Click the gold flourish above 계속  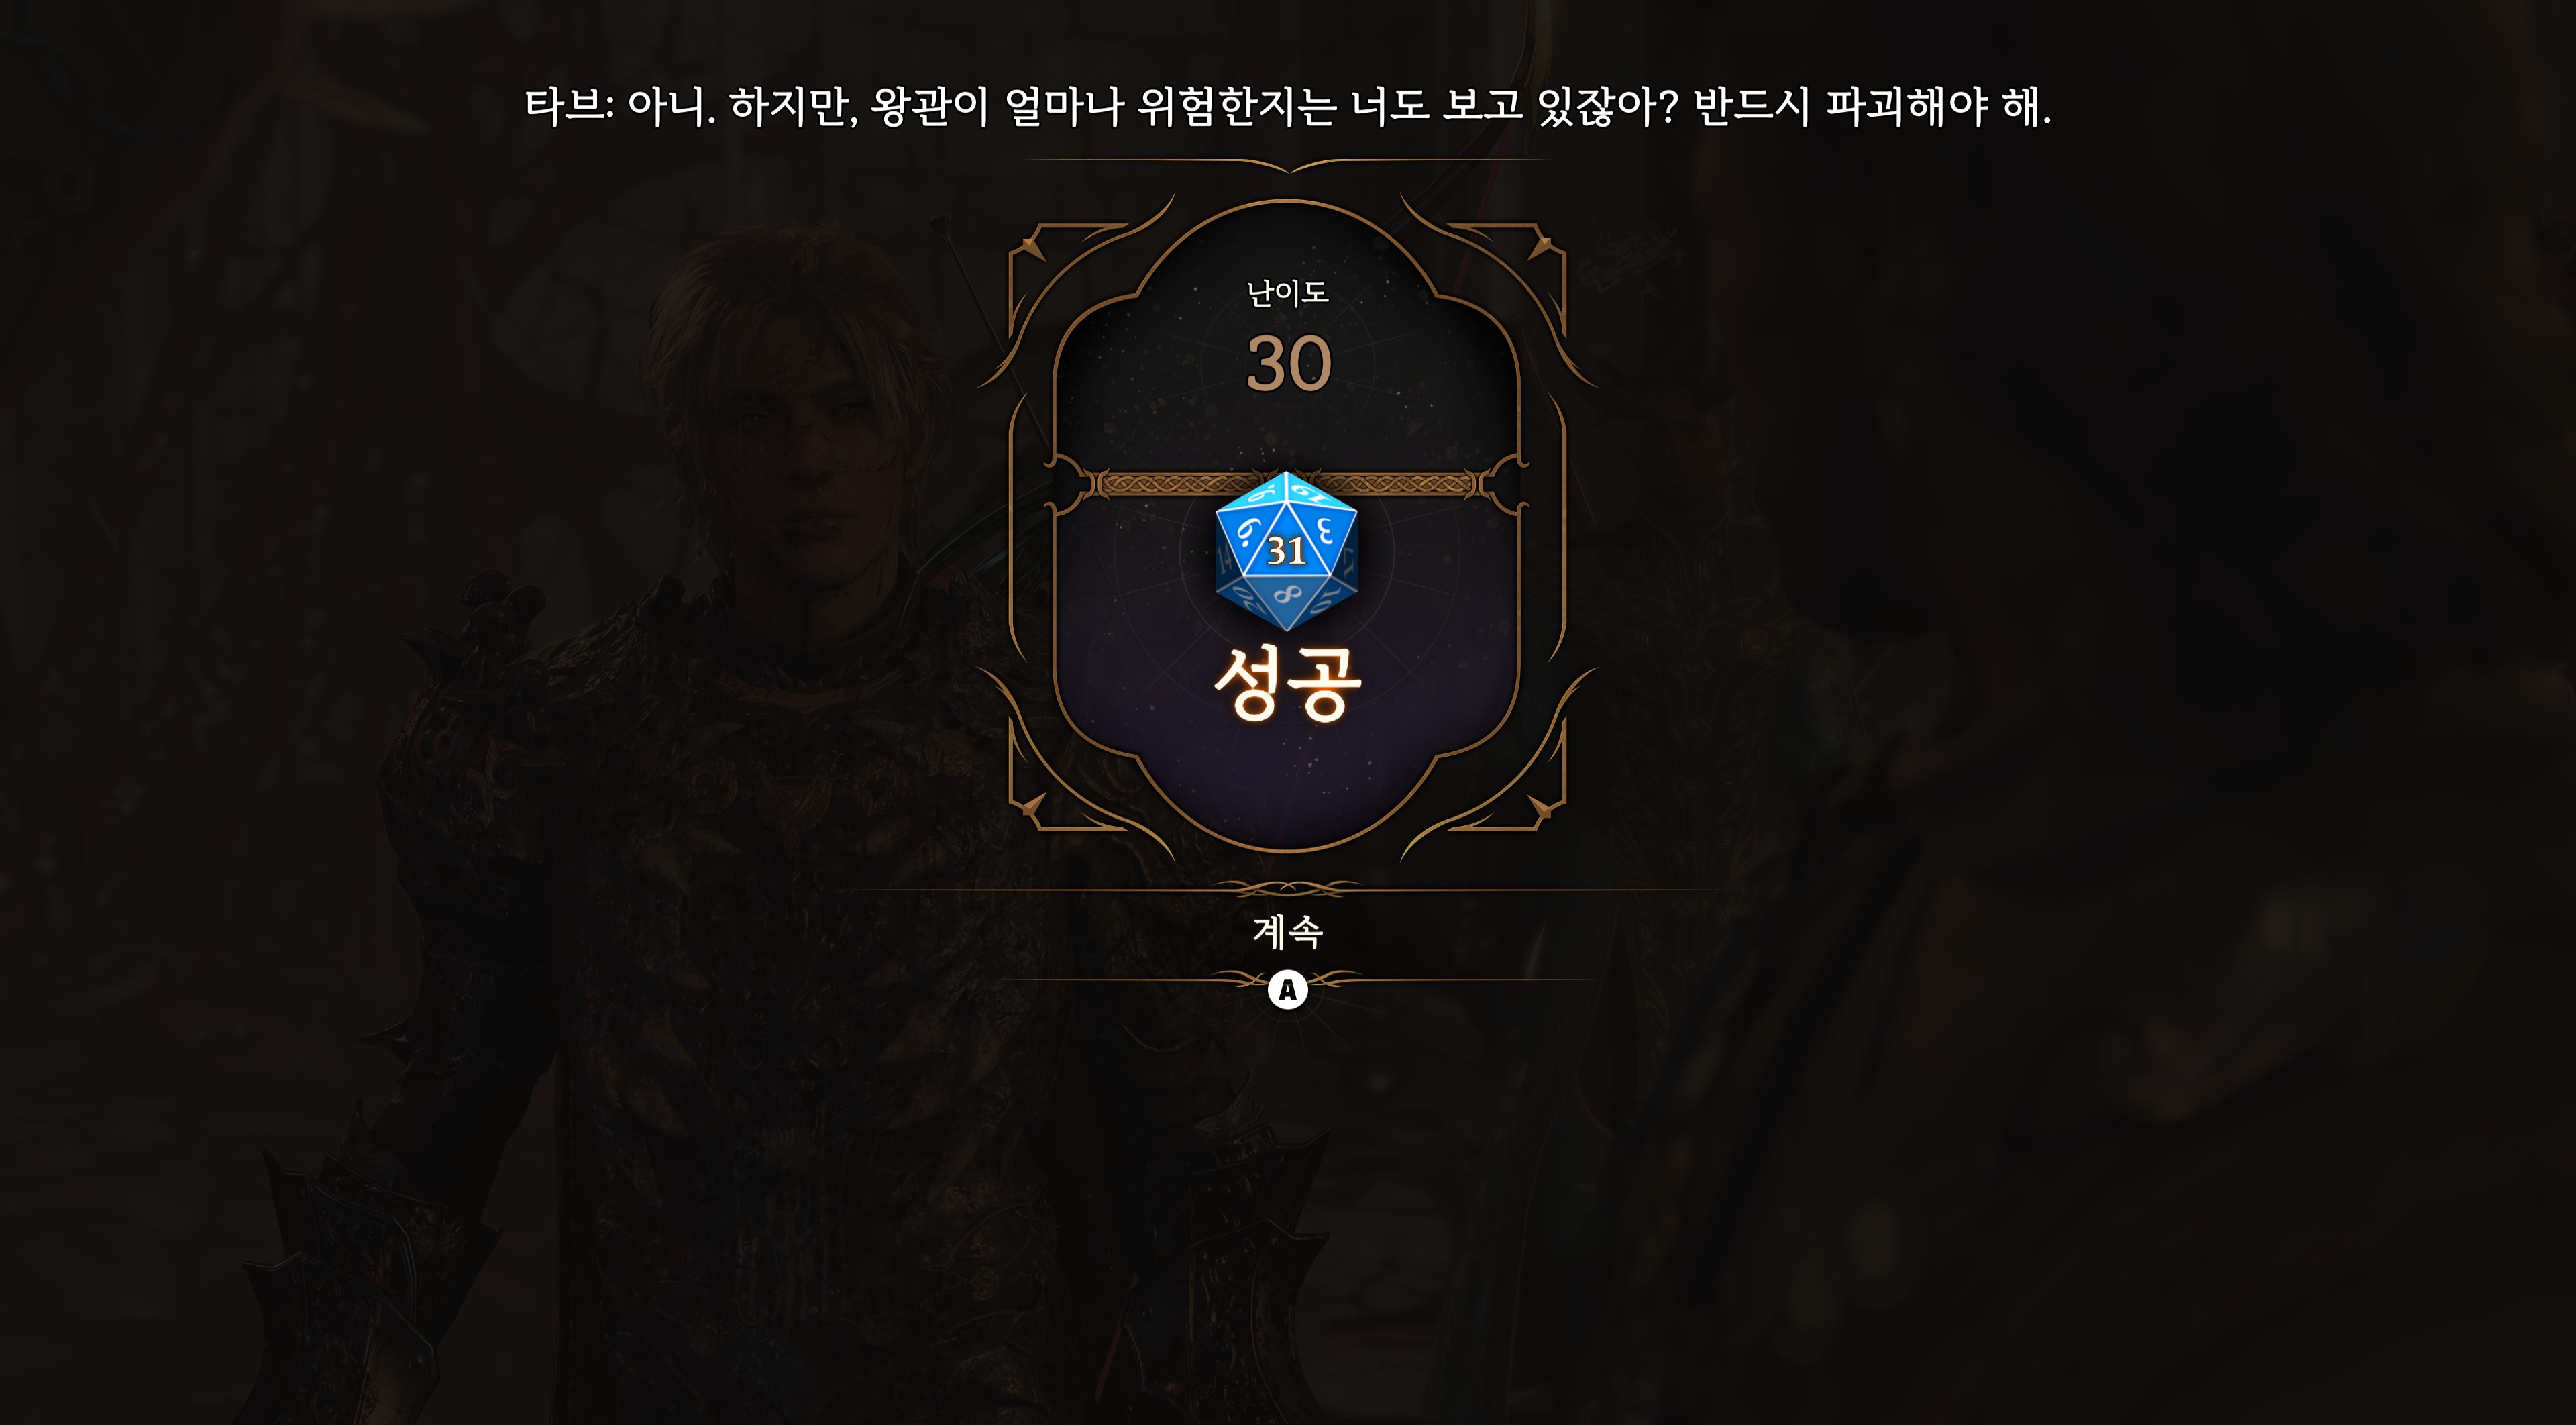click(1288, 887)
